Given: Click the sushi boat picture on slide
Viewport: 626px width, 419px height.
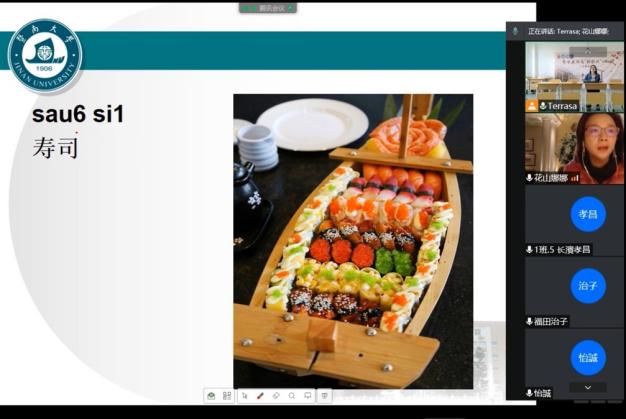Looking at the screenshot, I should coord(353,241).
